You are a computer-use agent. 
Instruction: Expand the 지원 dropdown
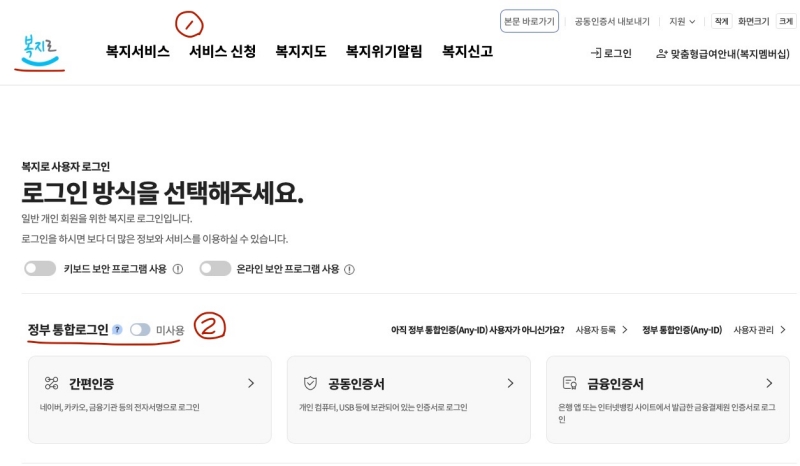click(x=682, y=21)
